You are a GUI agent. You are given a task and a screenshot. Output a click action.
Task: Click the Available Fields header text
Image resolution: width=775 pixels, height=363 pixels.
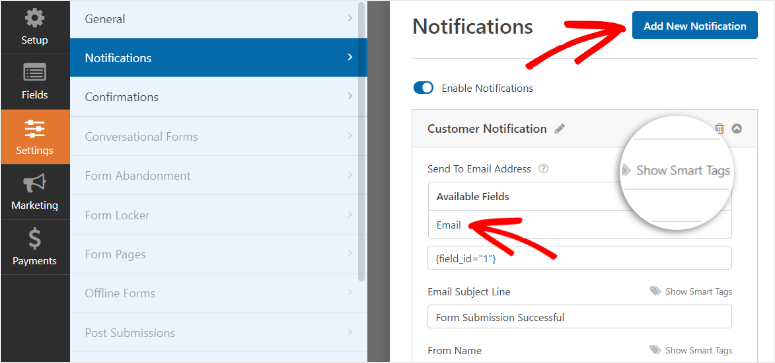[473, 196]
